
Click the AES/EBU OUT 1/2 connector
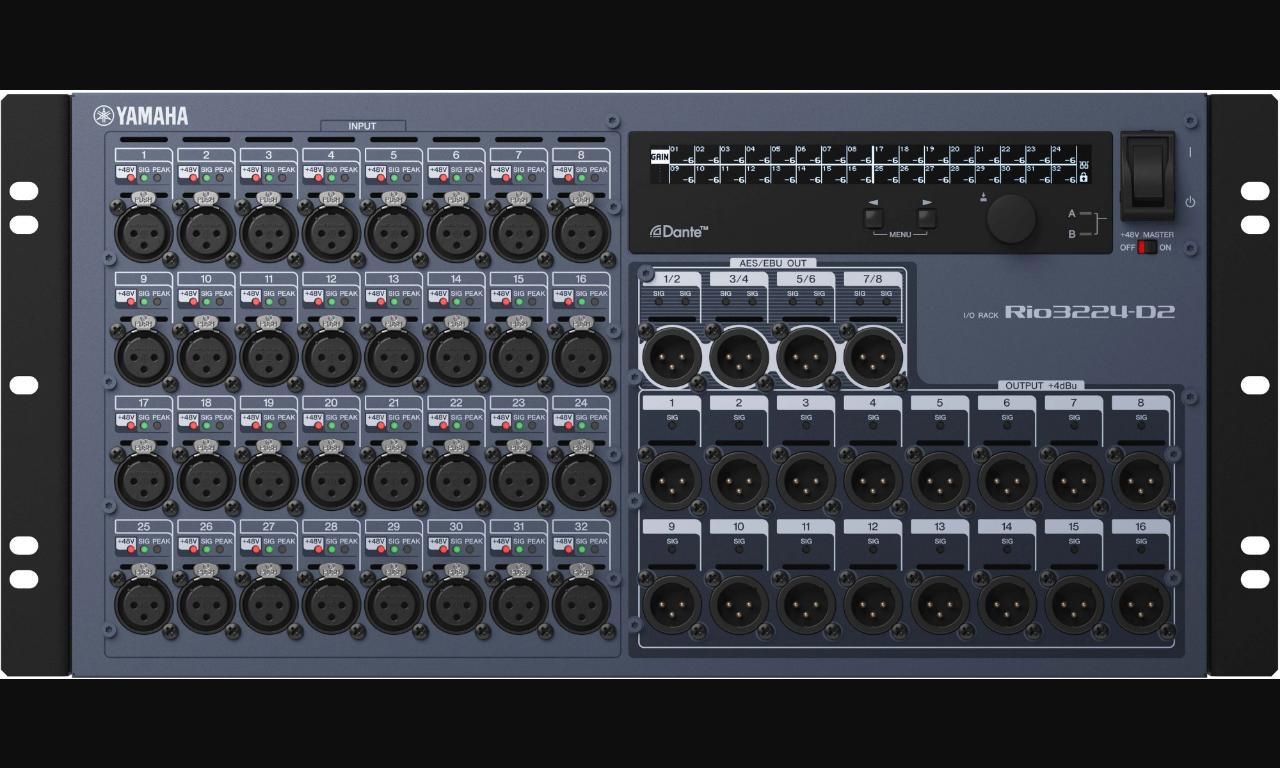point(672,357)
